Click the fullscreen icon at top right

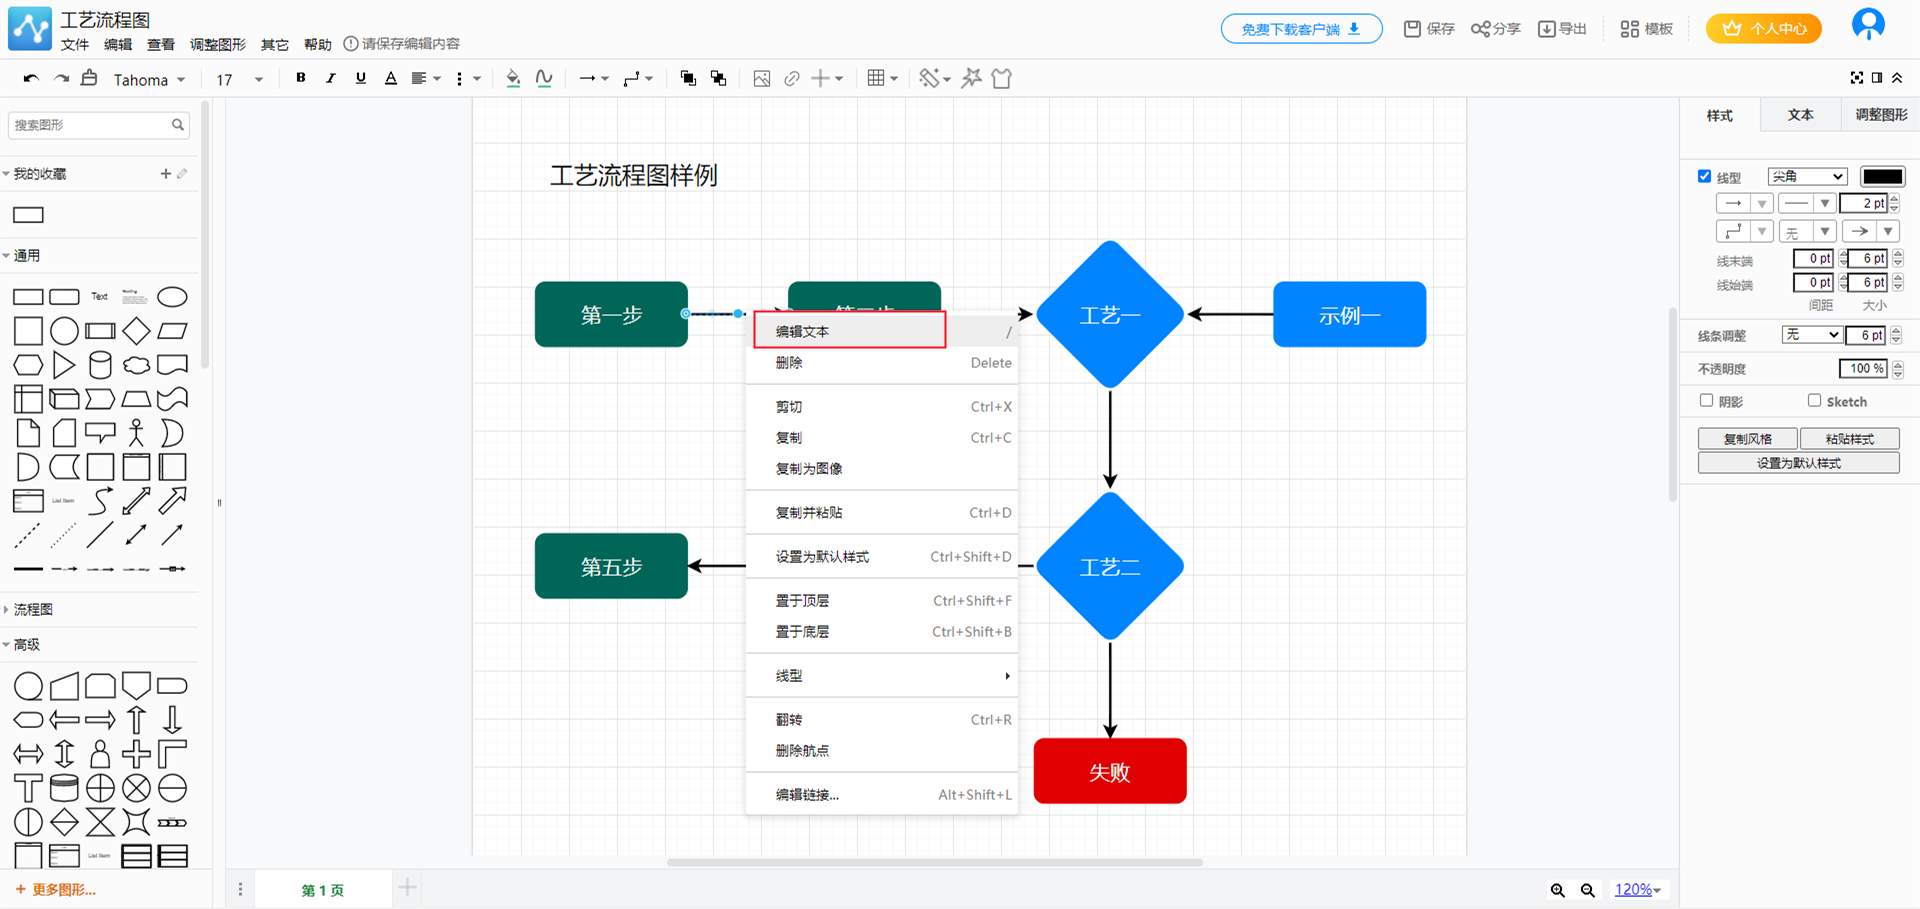coord(1856,78)
